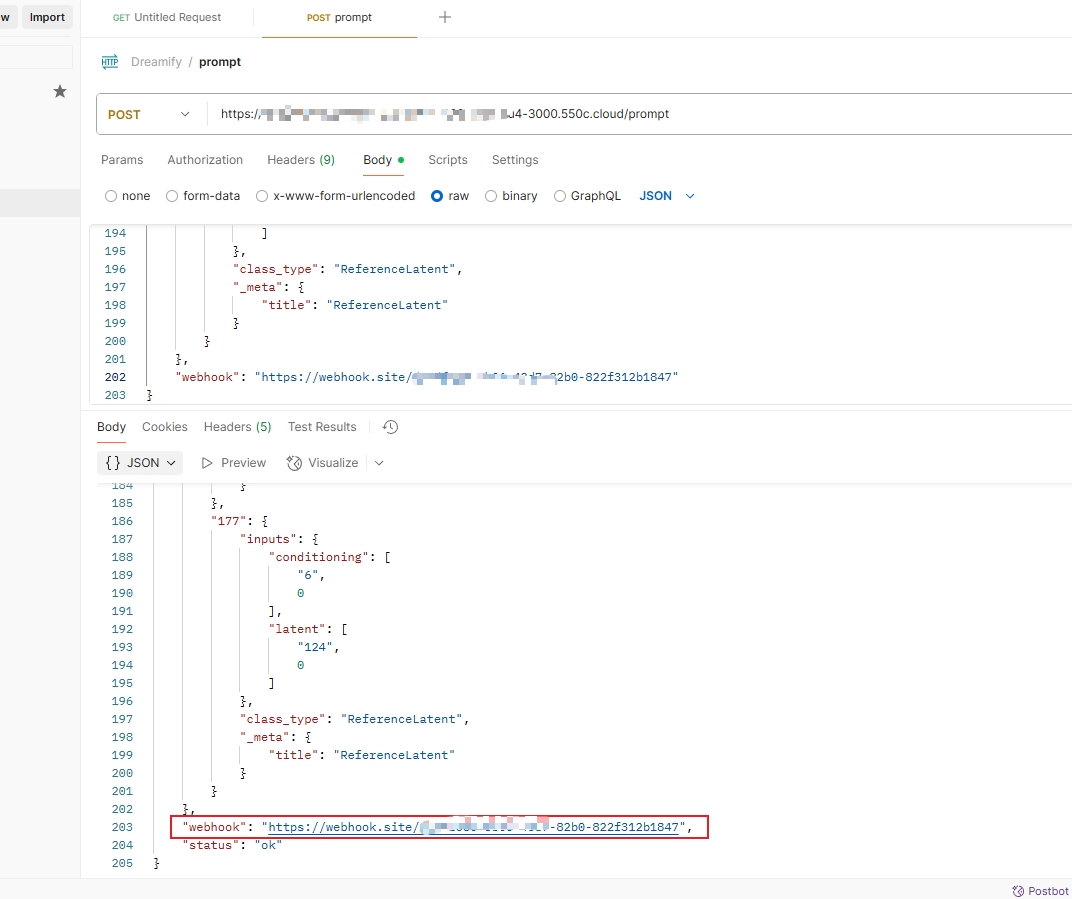Select GraphQL body type radio

(560, 196)
